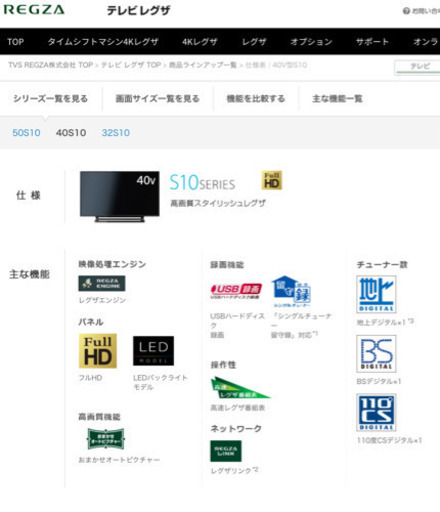Click the 高速レグザ番組表 caption text
440x512 pixels.
238,408
